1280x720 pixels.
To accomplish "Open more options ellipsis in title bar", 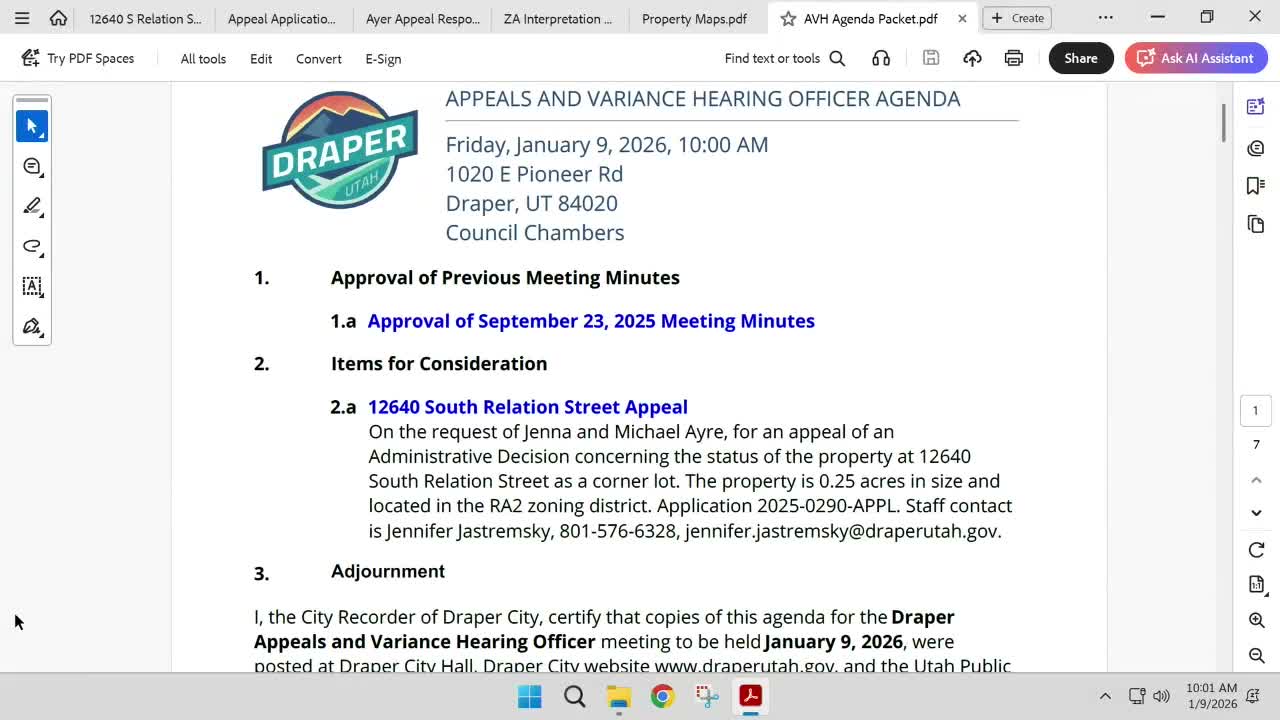I will (1105, 17).
